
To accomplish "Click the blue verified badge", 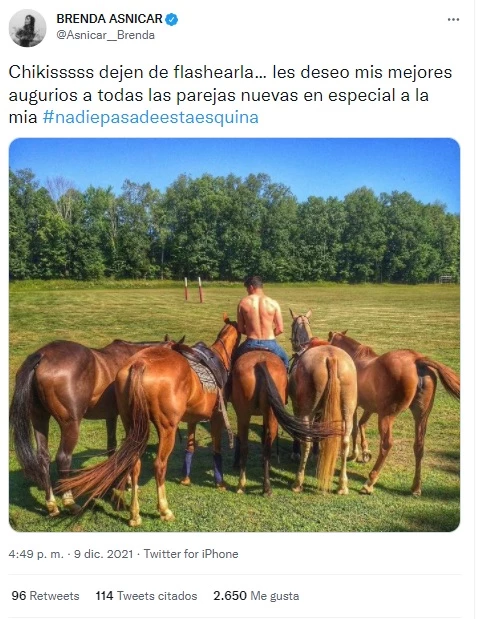I will [x=171, y=19].
